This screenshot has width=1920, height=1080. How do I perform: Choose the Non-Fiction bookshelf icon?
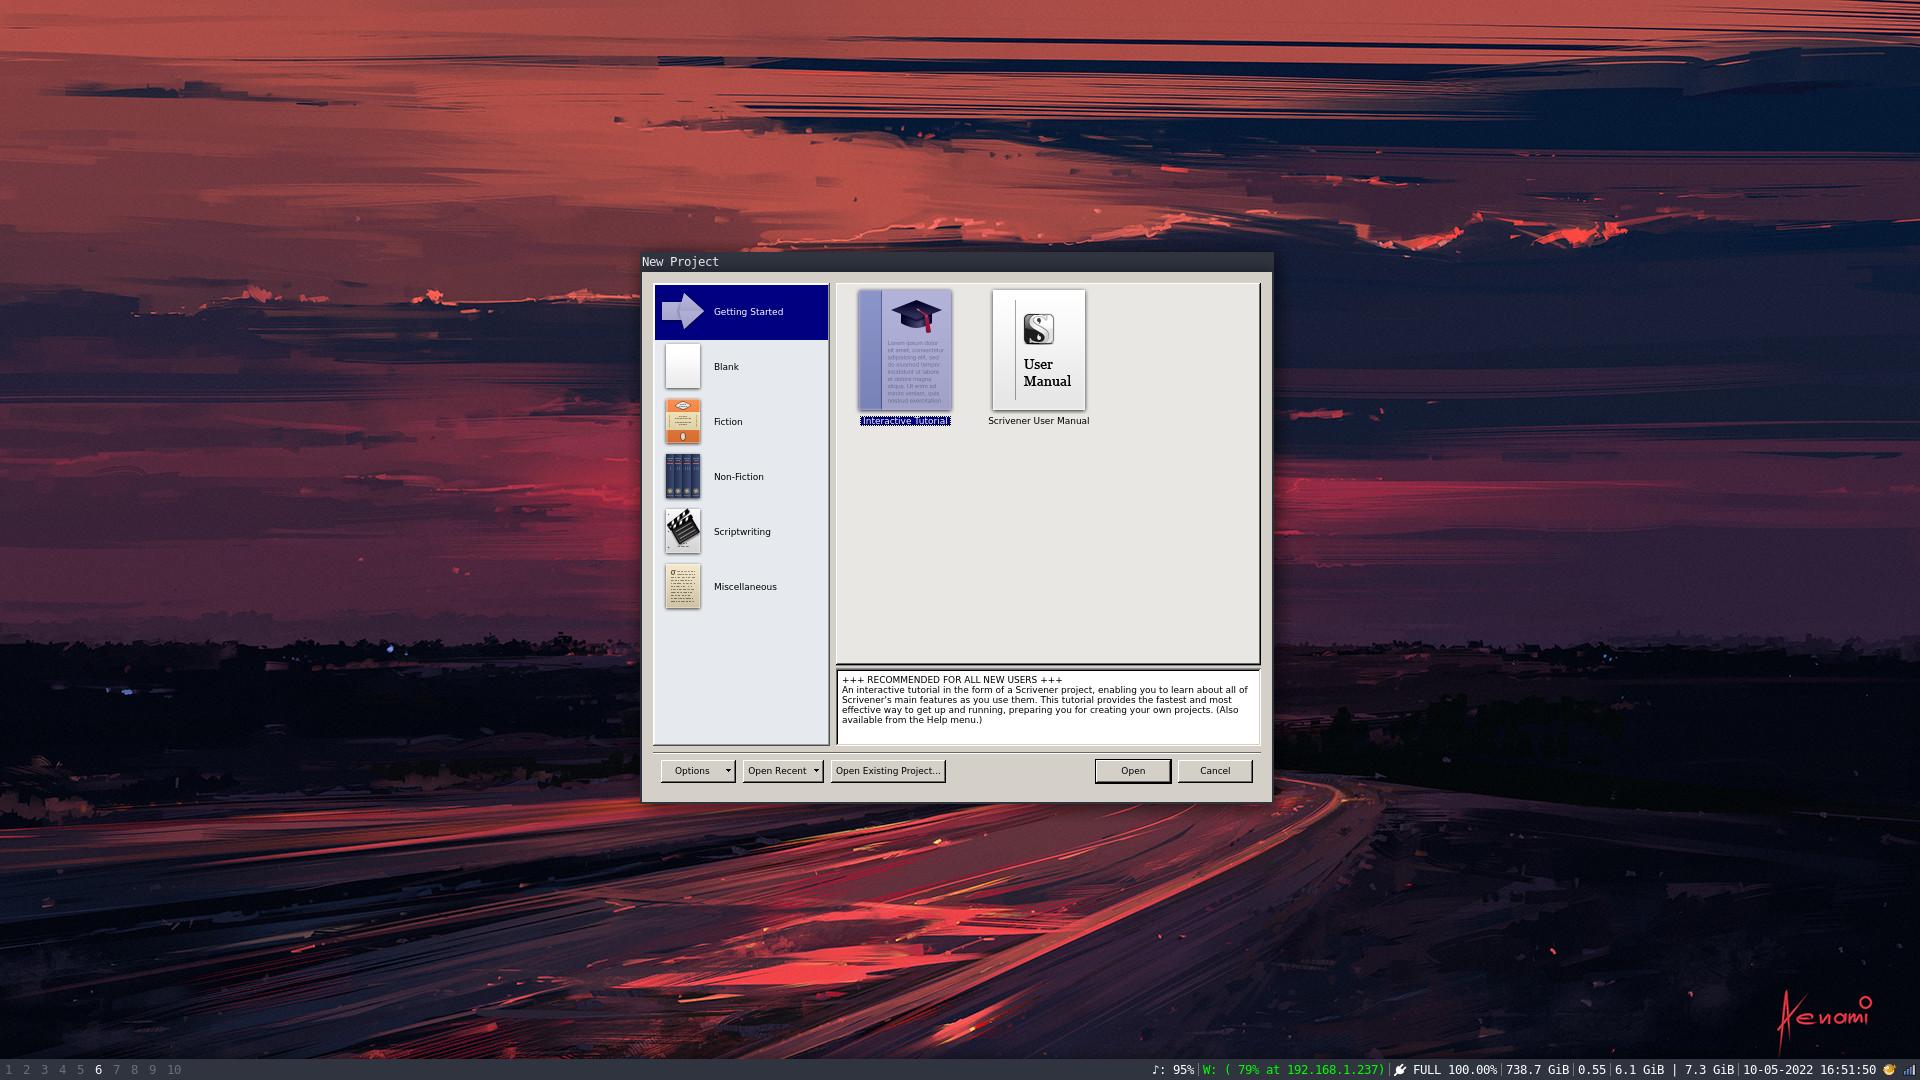(x=683, y=476)
